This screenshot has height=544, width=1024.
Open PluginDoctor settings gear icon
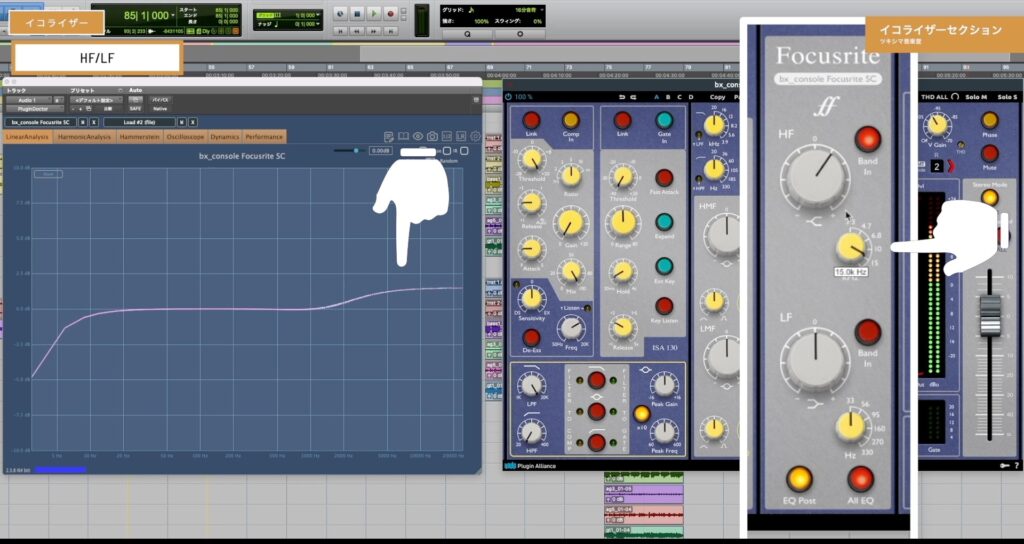(x=475, y=136)
